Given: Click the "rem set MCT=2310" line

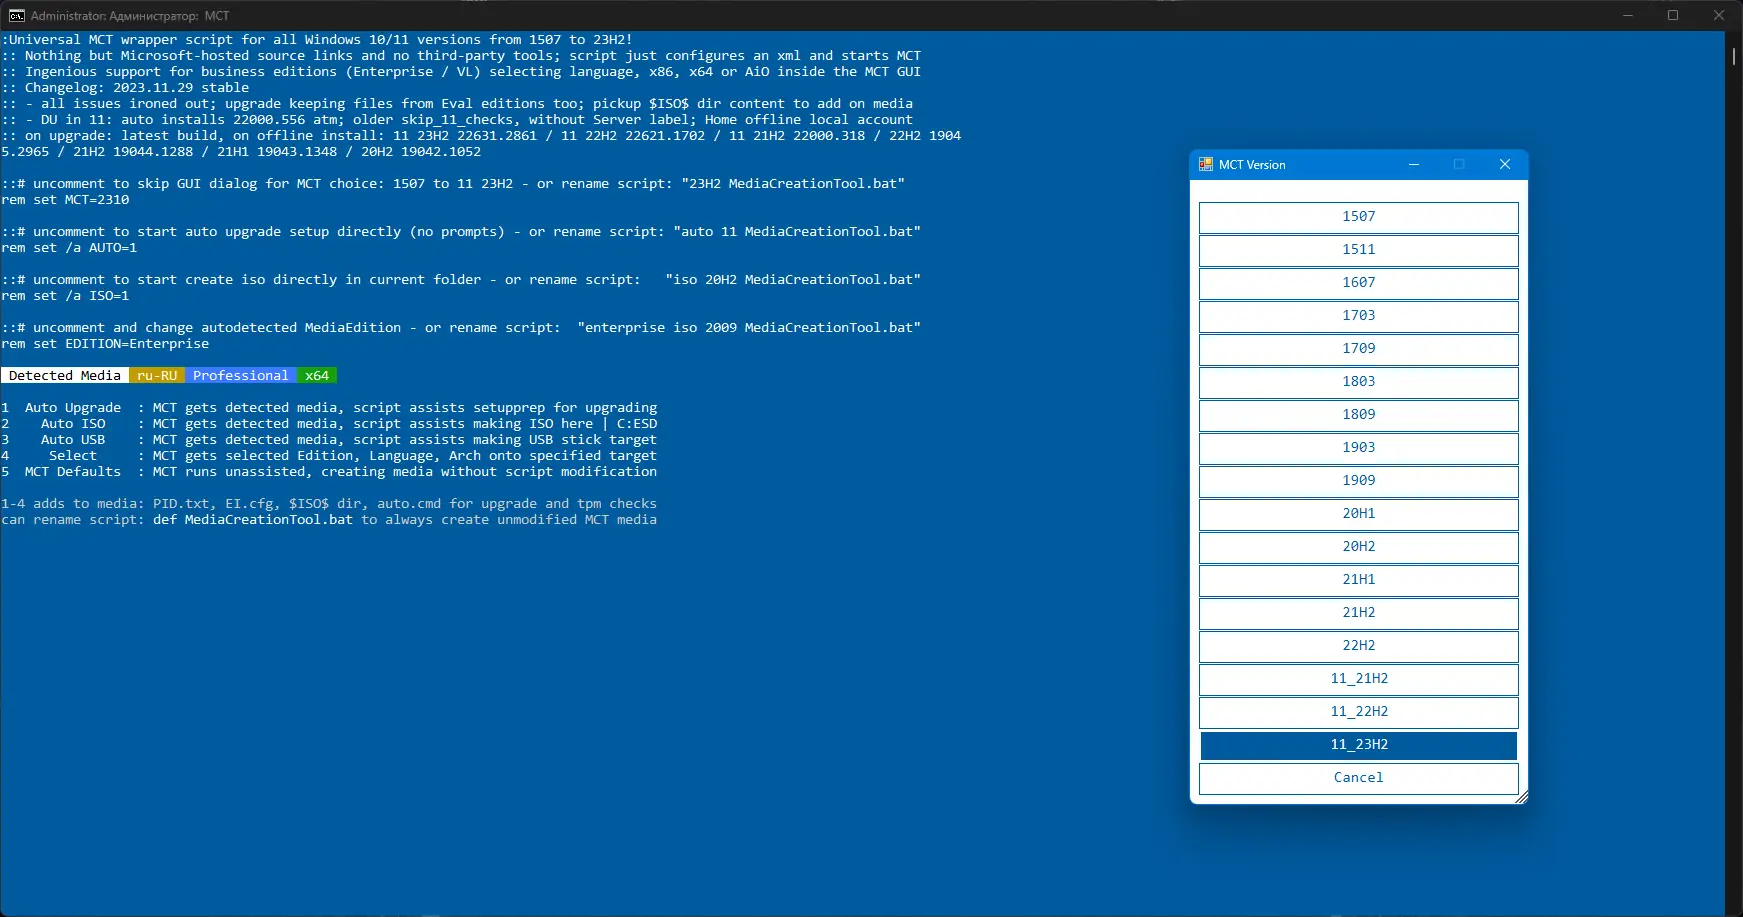Looking at the screenshot, I should point(65,200).
